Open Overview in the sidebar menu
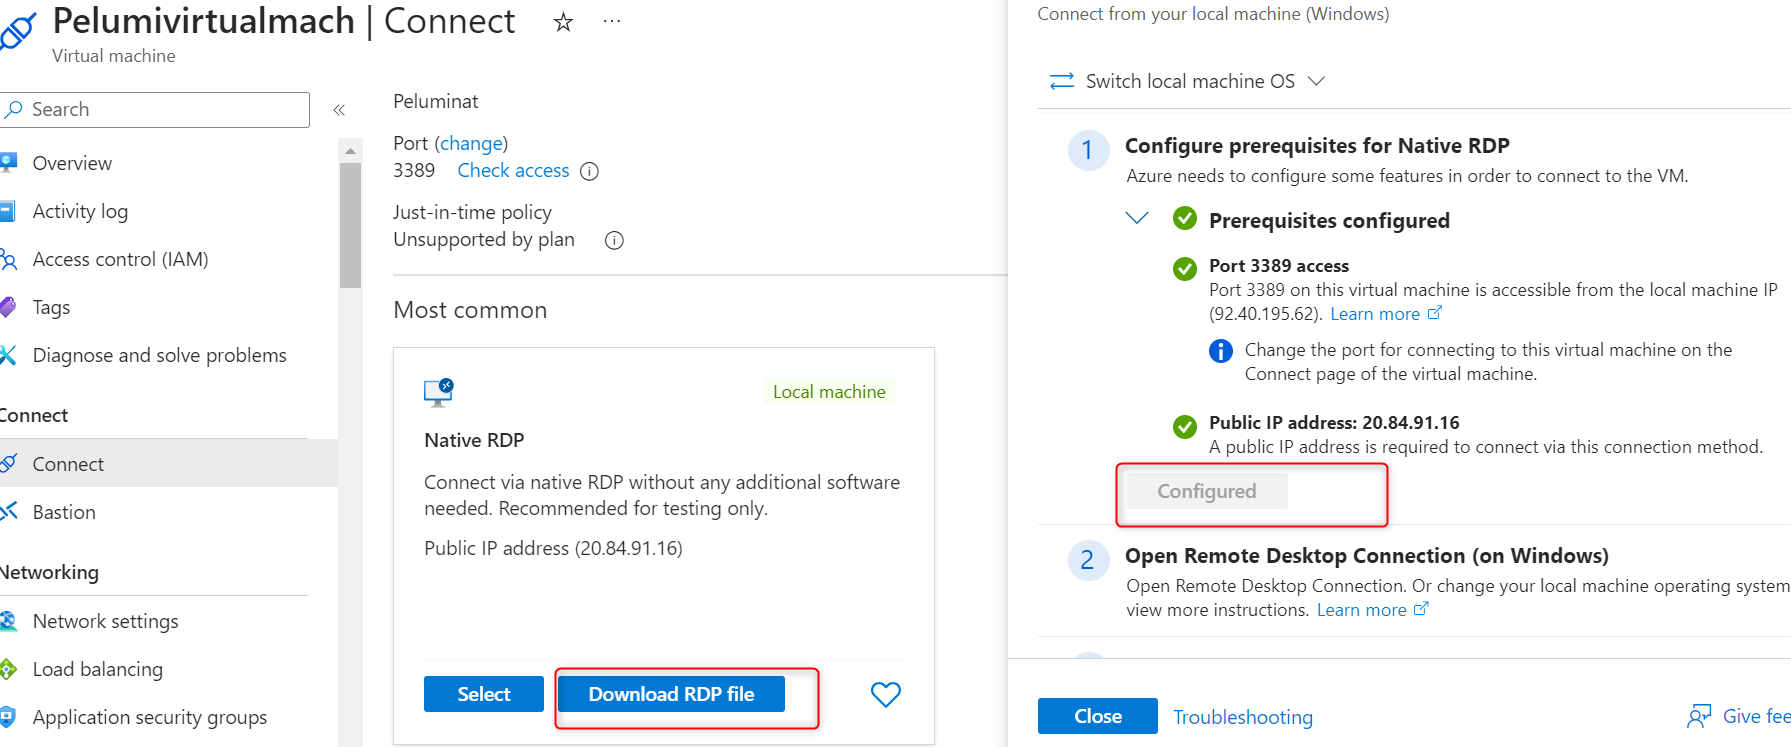The width and height of the screenshot is (1791, 747). [72, 163]
